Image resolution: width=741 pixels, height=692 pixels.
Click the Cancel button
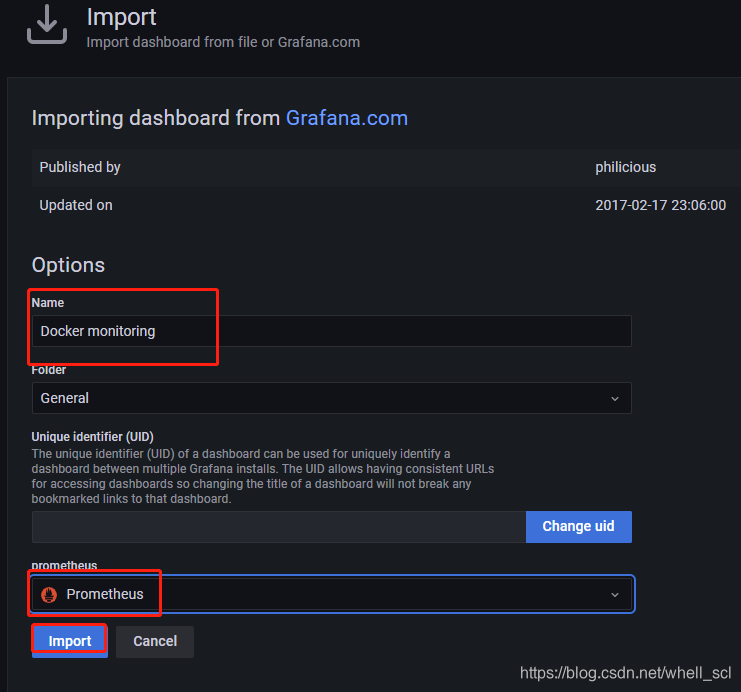click(x=155, y=641)
